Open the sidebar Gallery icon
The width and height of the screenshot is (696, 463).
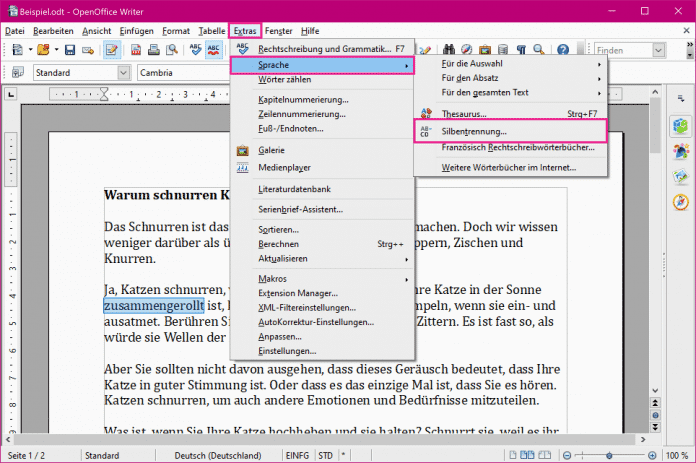click(x=679, y=178)
